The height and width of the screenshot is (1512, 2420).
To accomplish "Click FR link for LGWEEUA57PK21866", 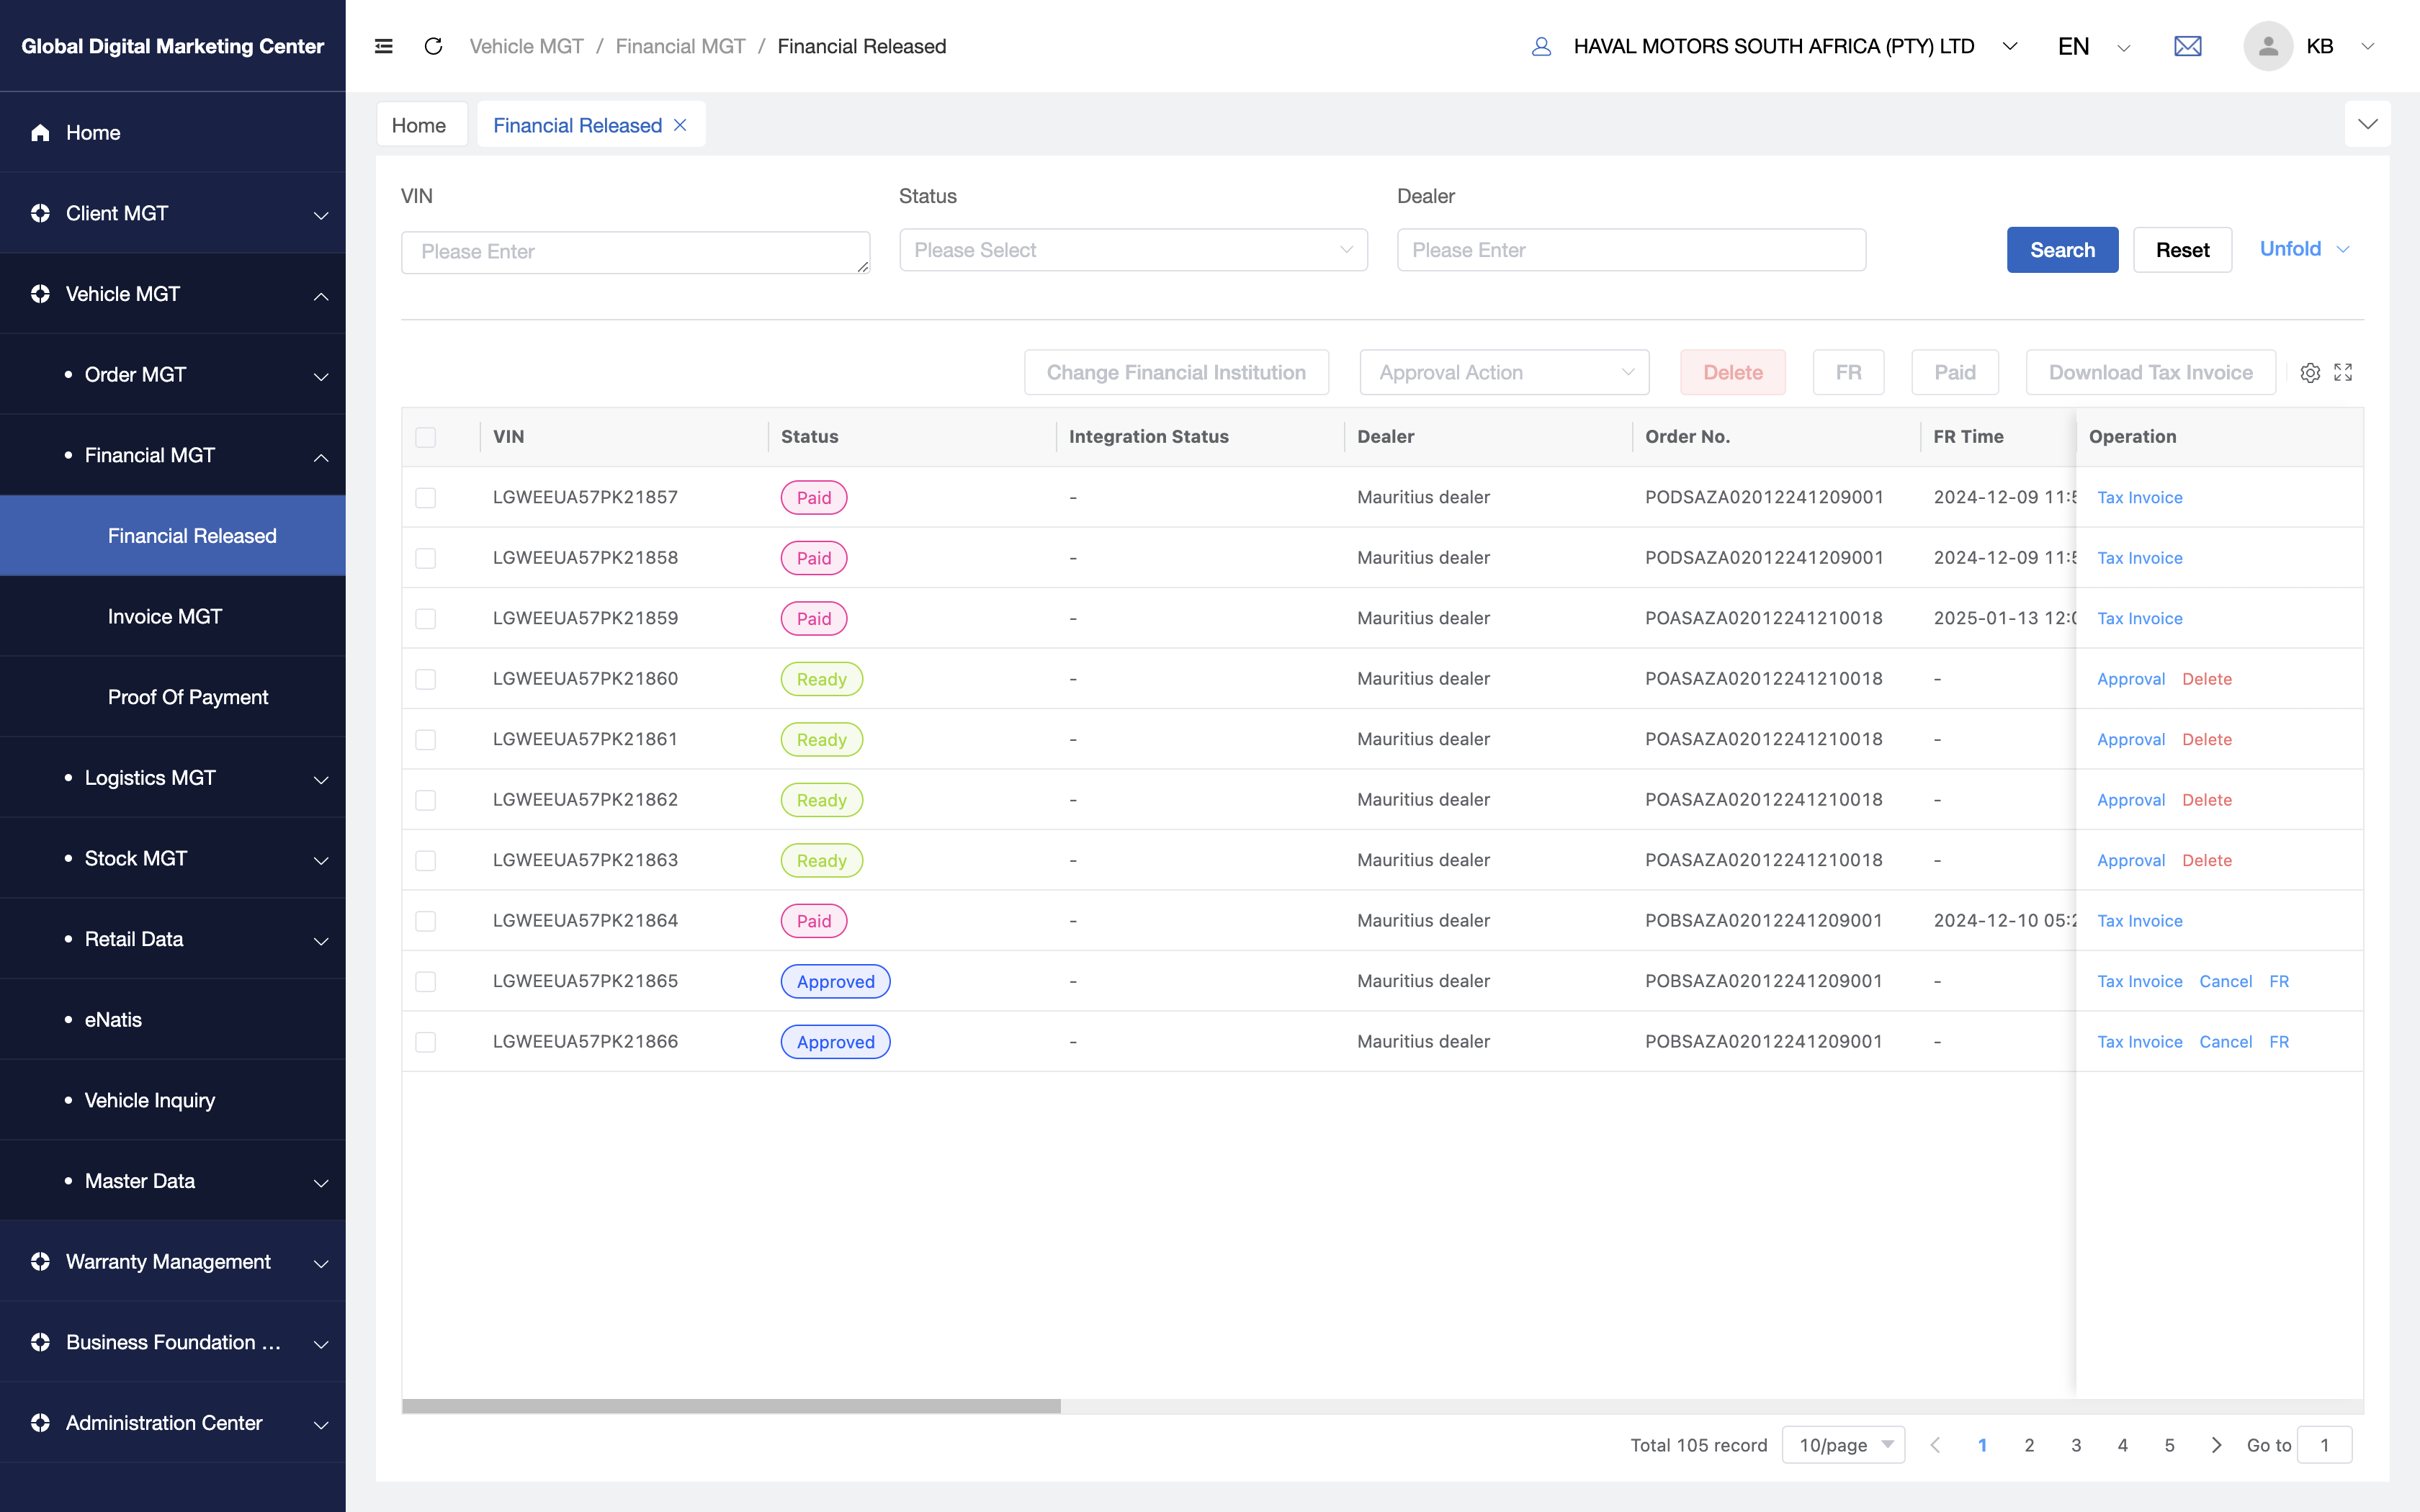I will click(x=2279, y=1042).
